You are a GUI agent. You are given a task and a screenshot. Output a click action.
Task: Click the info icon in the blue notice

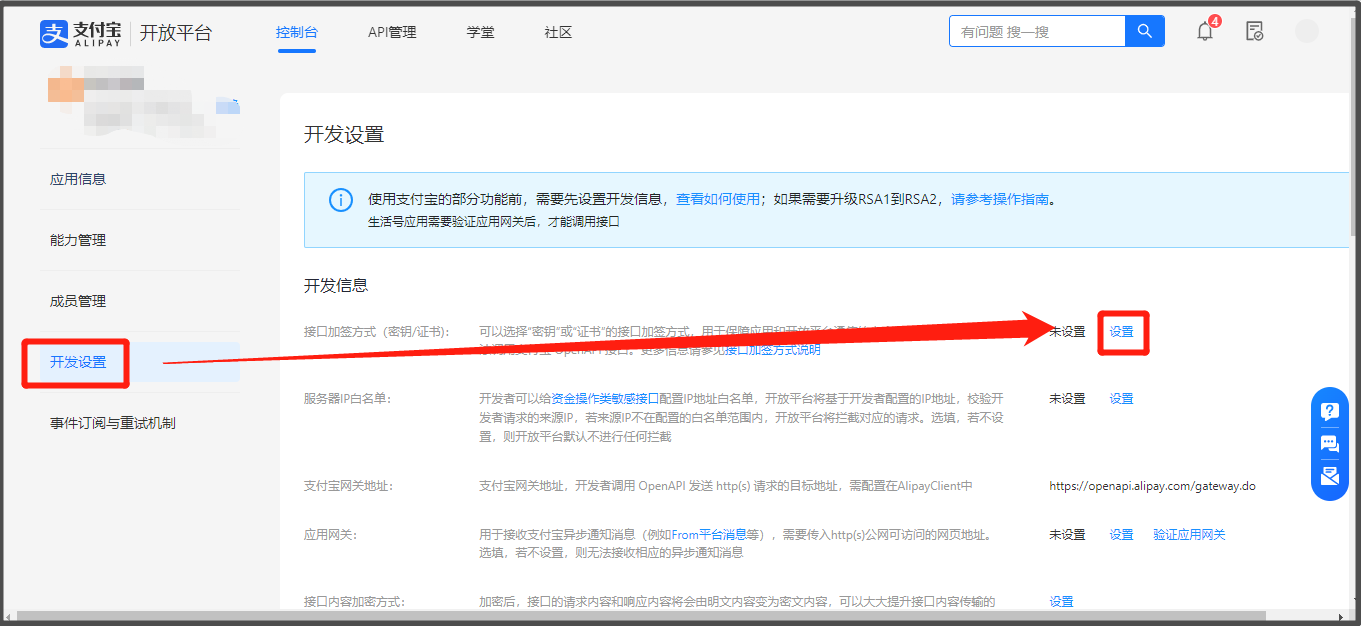click(341, 199)
